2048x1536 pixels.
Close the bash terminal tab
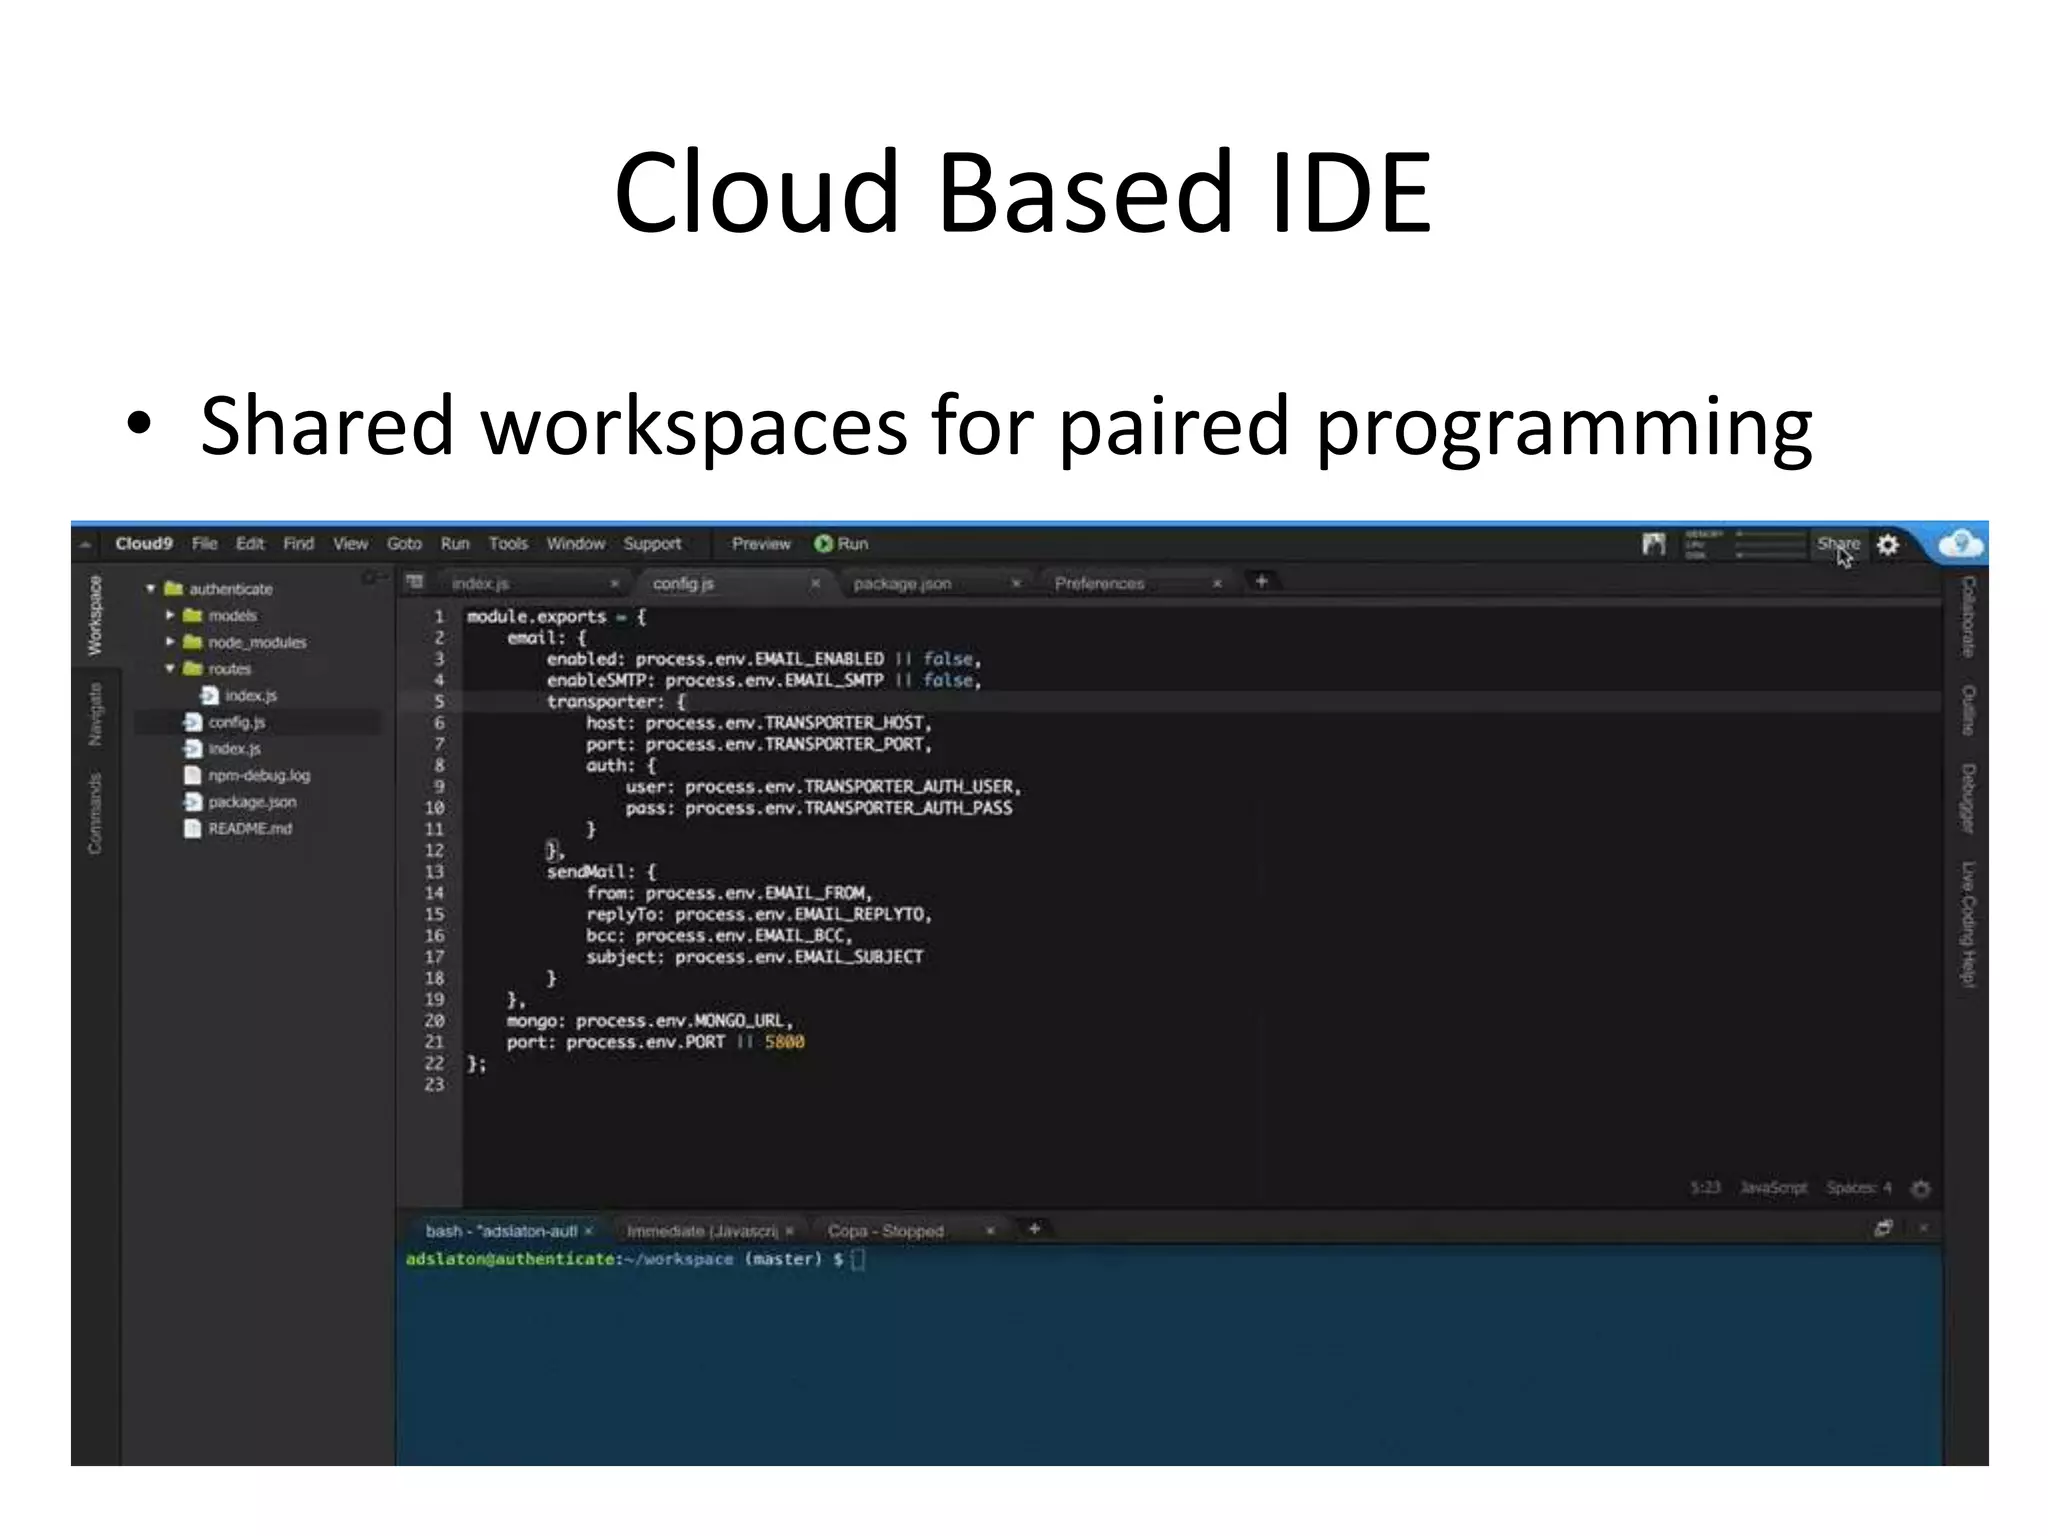click(589, 1231)
